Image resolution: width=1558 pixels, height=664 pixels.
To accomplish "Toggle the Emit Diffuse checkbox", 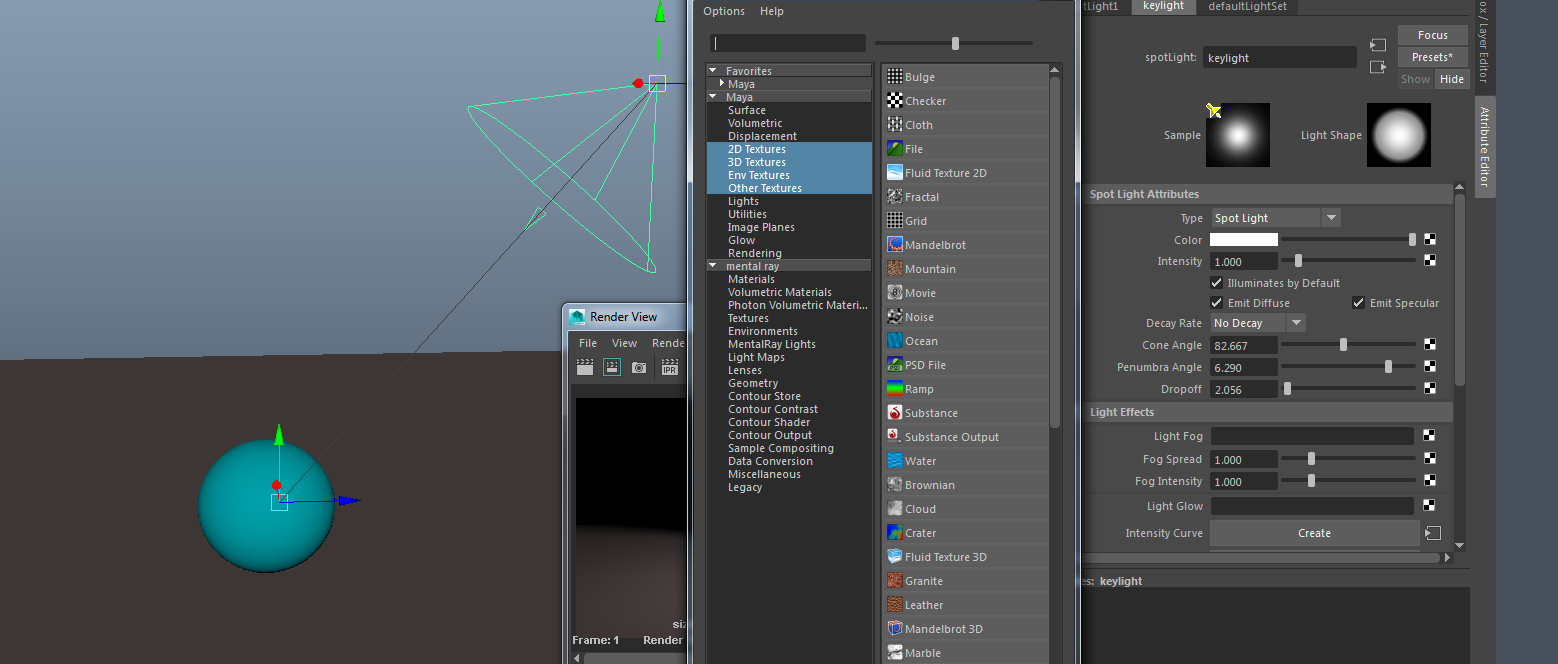I will click(1216, 303).
